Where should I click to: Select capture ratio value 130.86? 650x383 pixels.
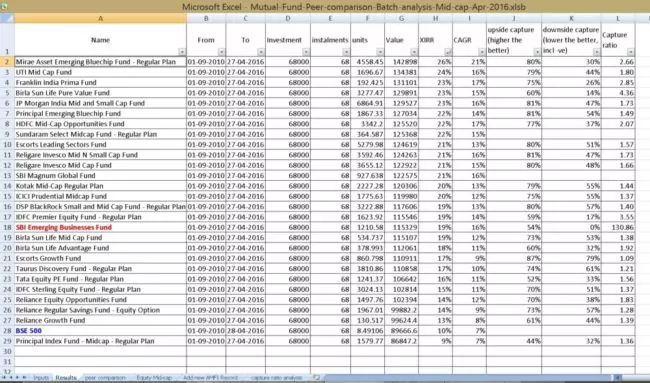(x=618, y=227)
